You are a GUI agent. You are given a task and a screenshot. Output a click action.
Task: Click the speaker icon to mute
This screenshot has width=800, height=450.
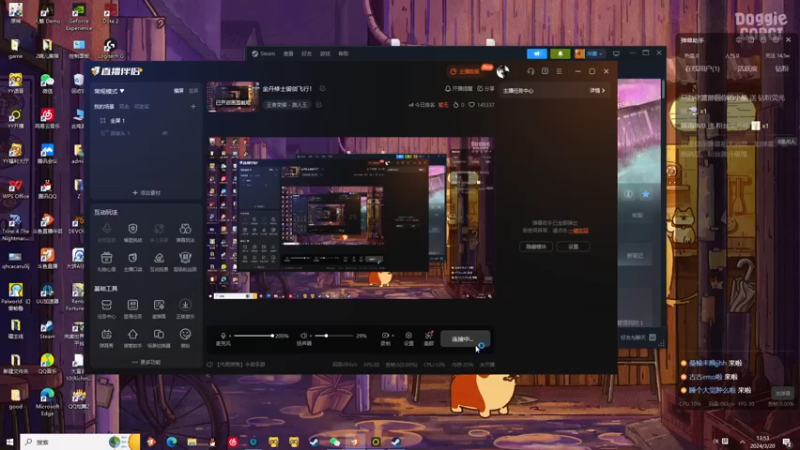pos(304,336)
